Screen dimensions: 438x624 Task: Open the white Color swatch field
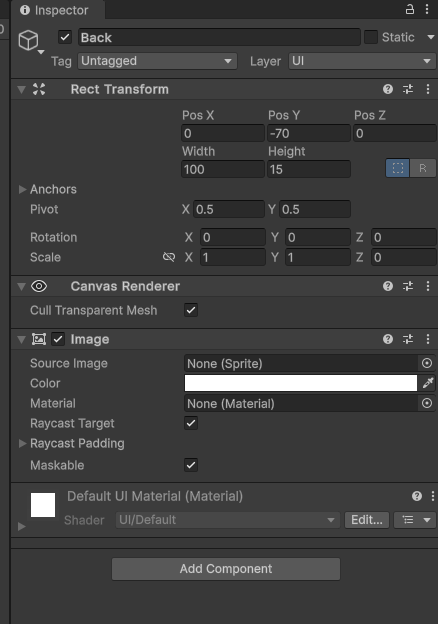point(301,383)
